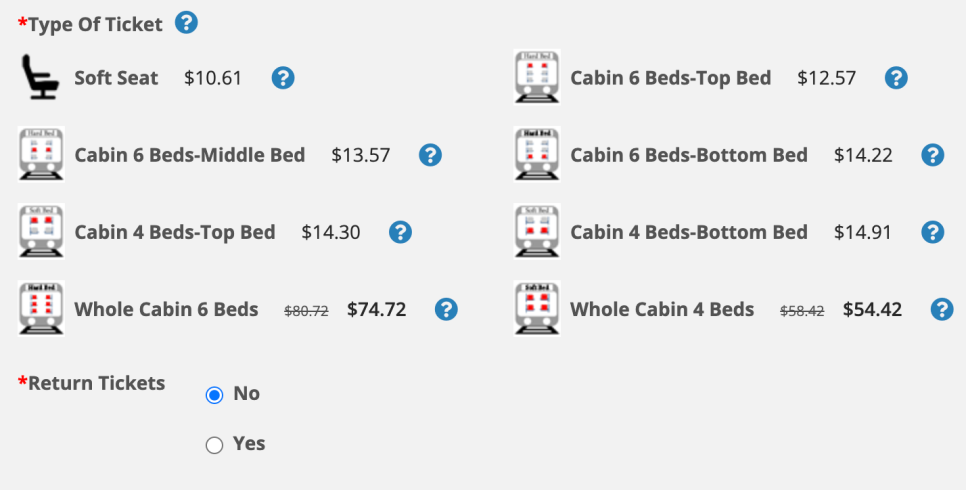Open help for Cabin 6 Beds-Middle Bed
966x490 pixels.
(x=430, y=155)
